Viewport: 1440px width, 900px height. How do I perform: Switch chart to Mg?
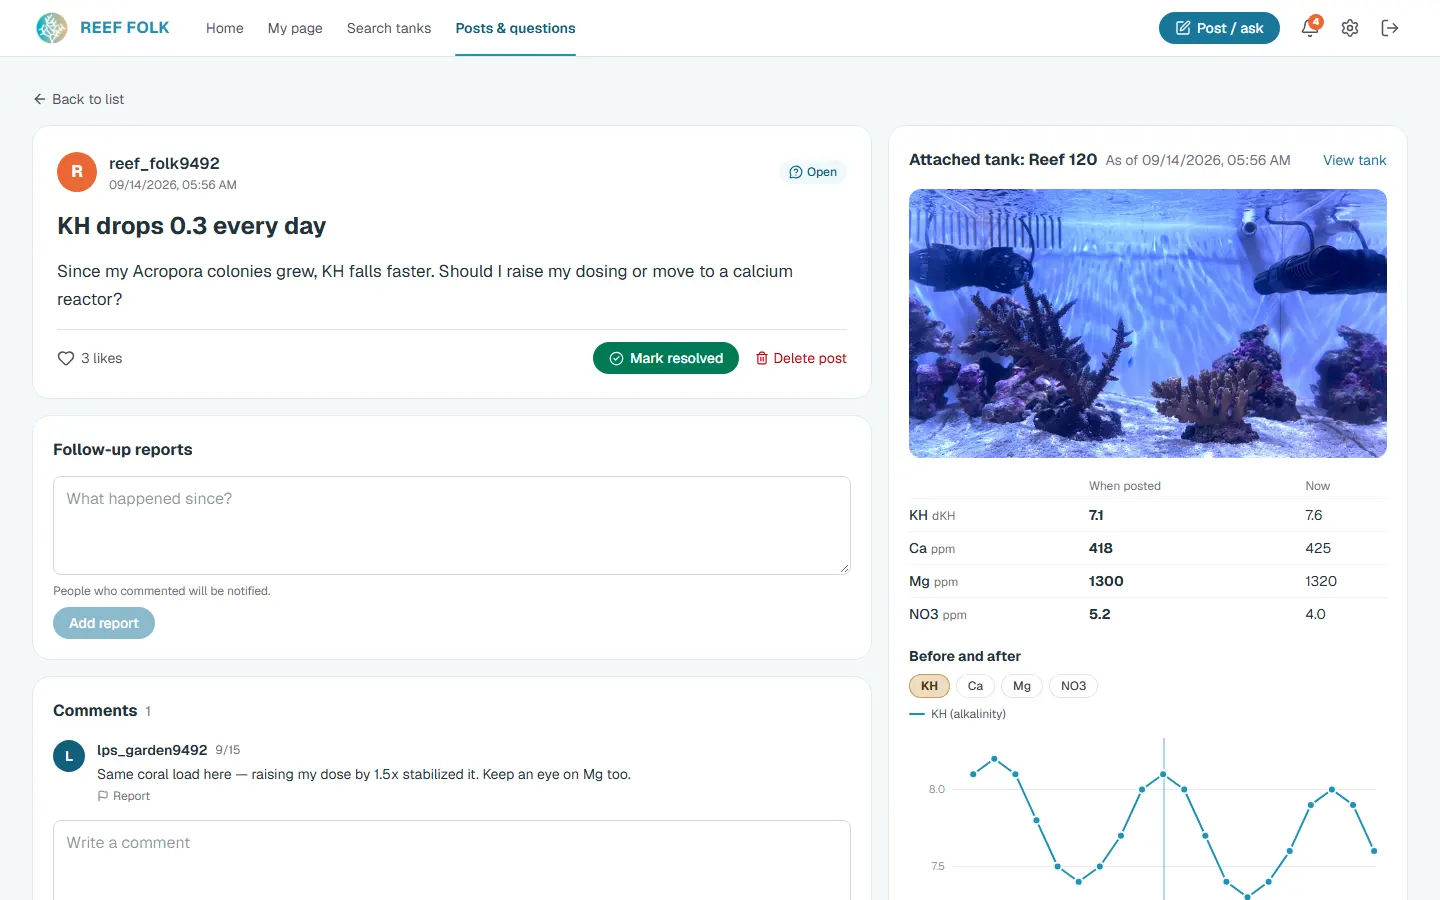pyautogui.click(x=1022, y=686)
